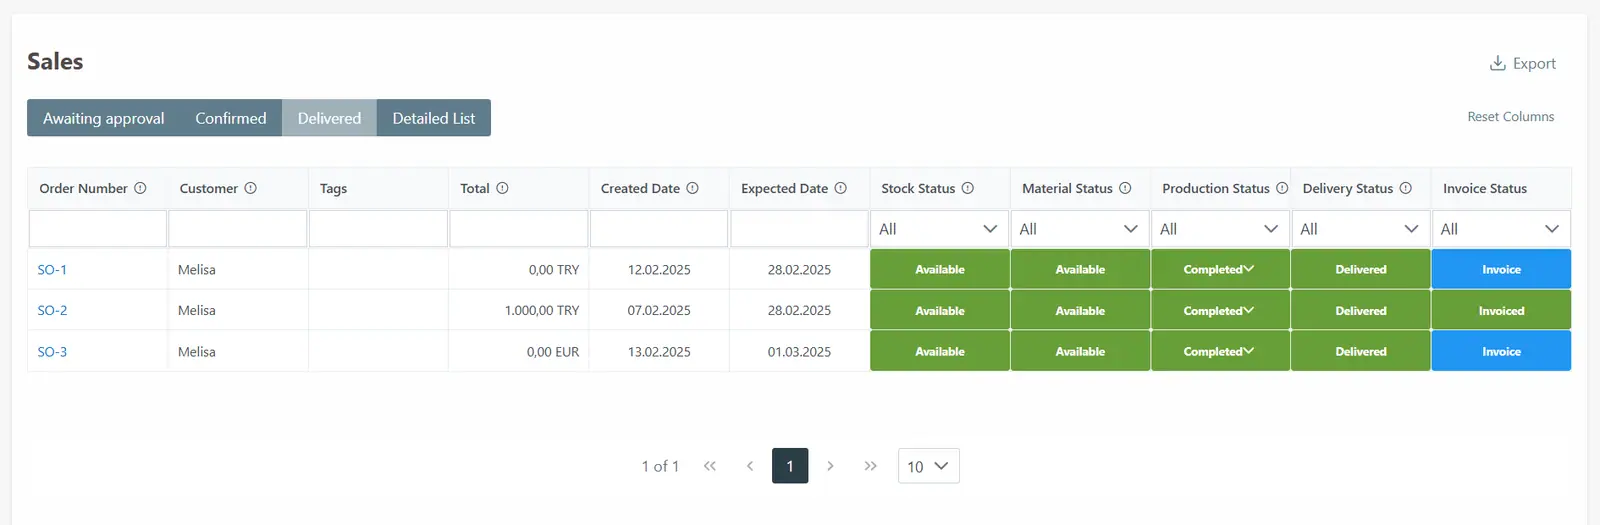Viewport: 1600px width, 525px height.
Task: Click material Available cell for SO-2
Action: click(x=1080, y=310)
